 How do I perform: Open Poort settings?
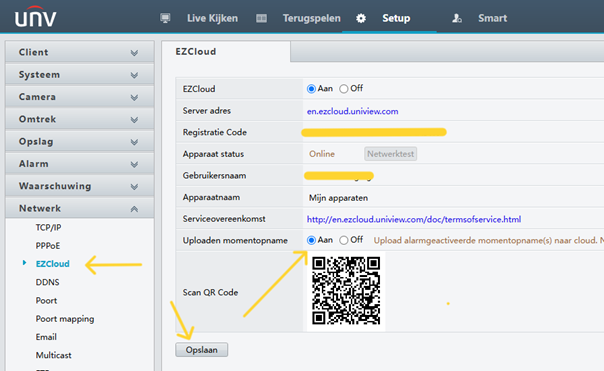(46, 300)
